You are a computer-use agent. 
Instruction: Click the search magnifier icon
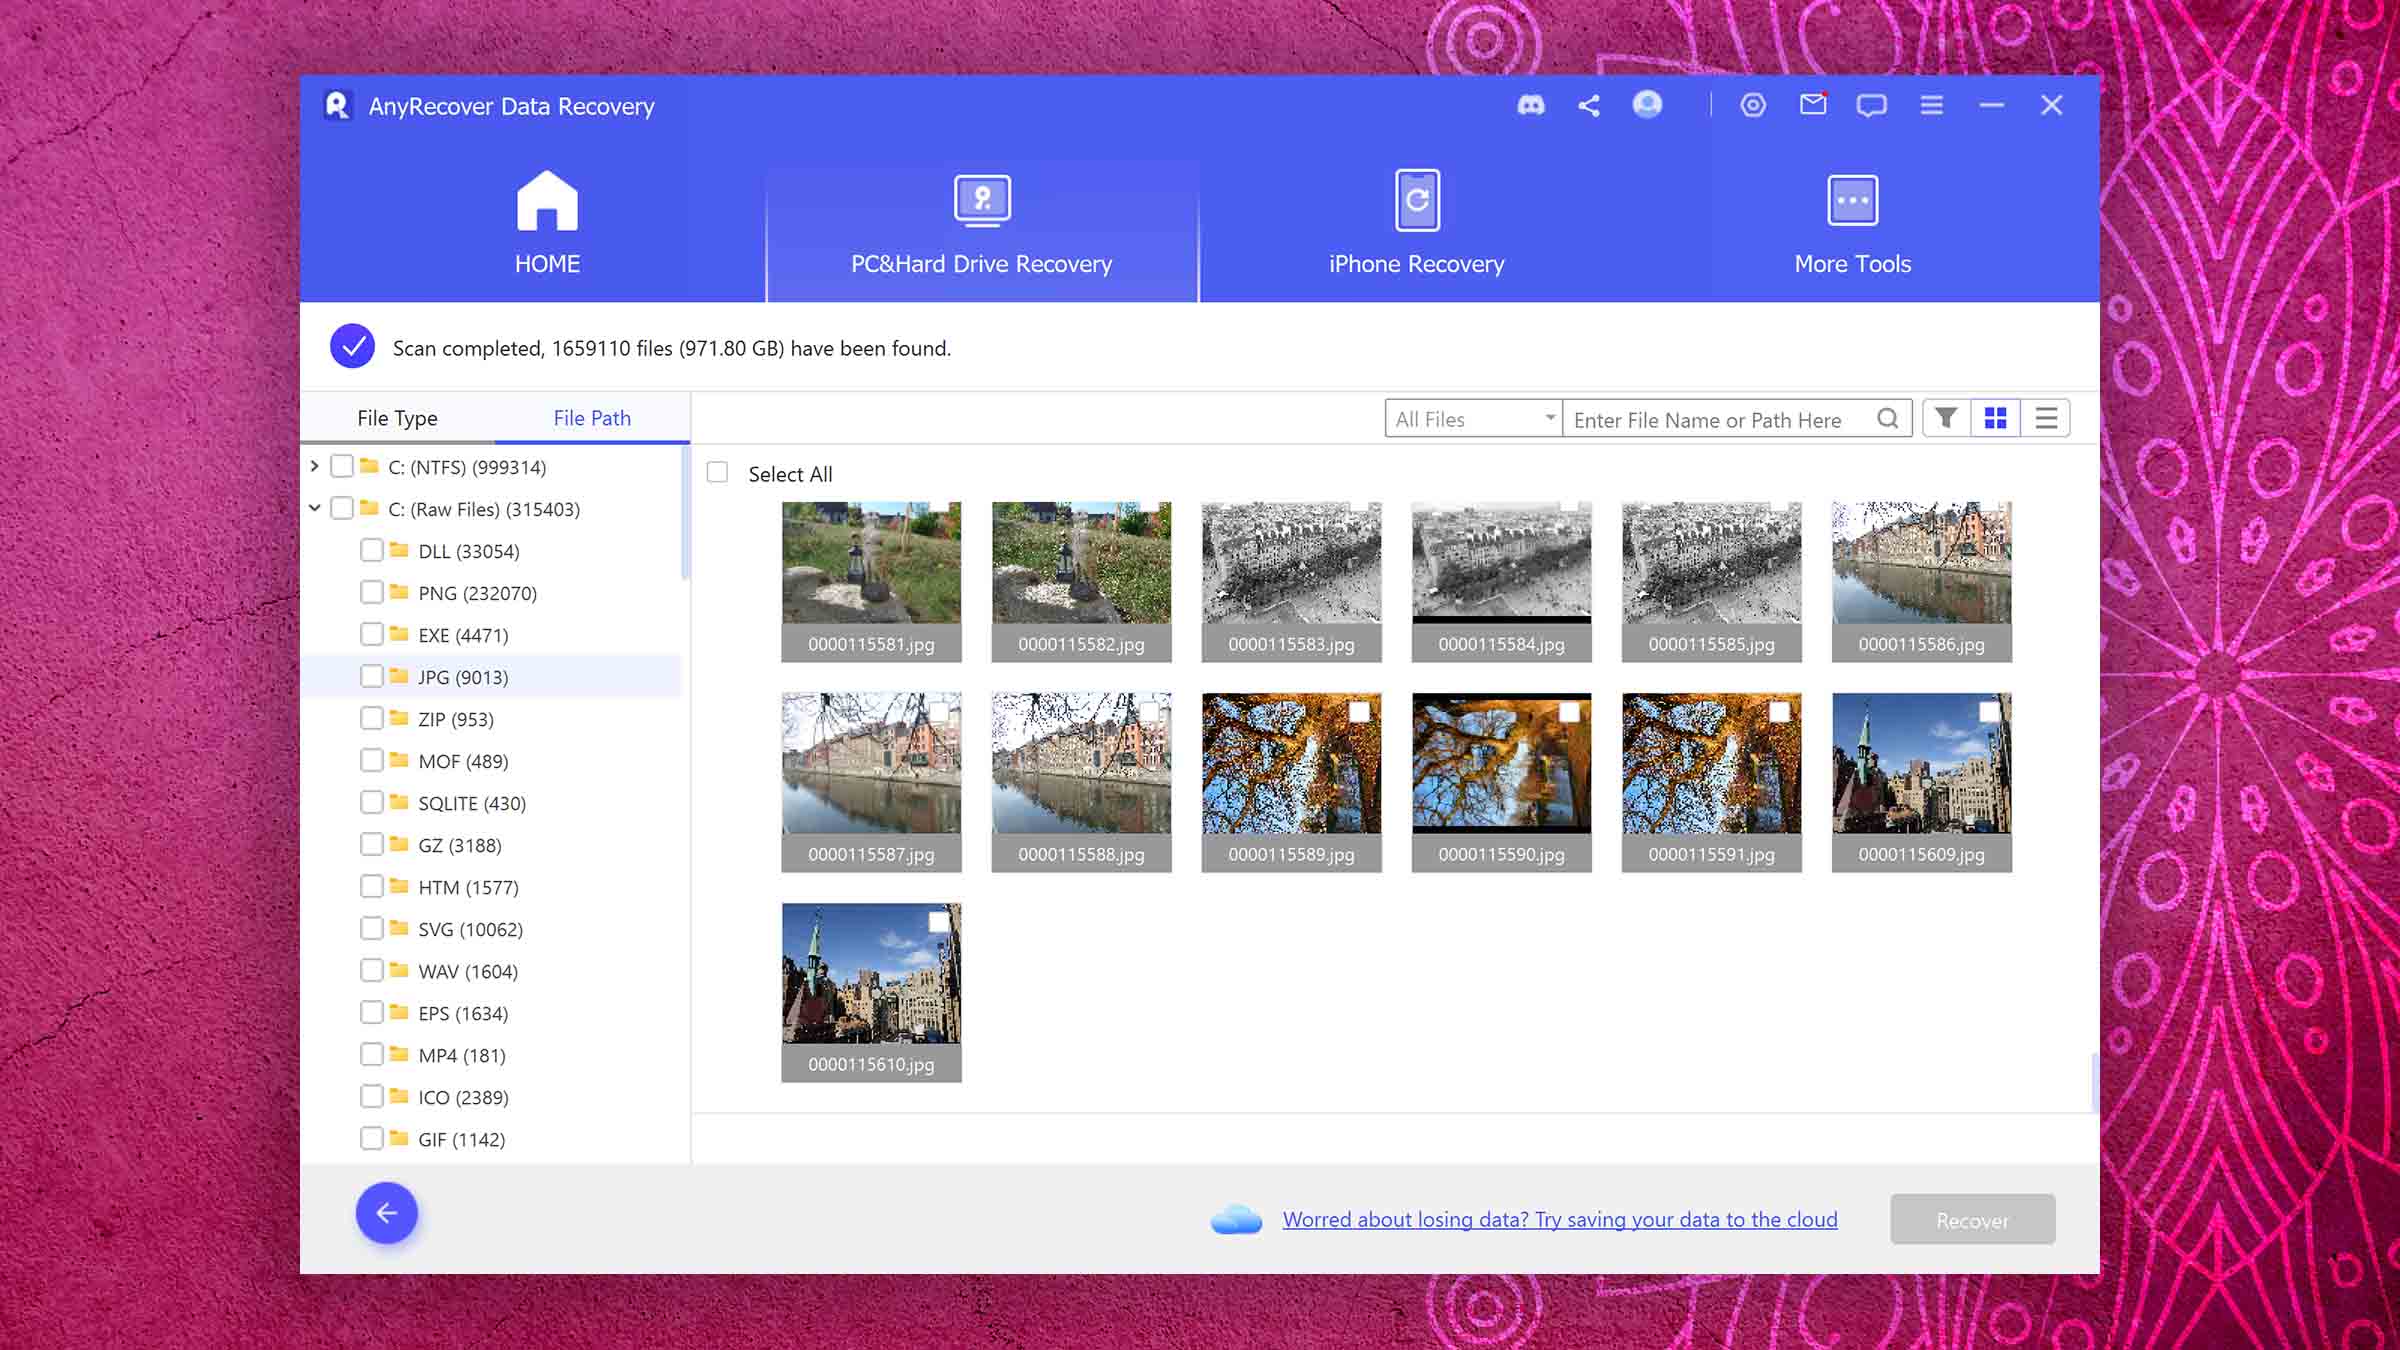click(x=1887, y=418)
